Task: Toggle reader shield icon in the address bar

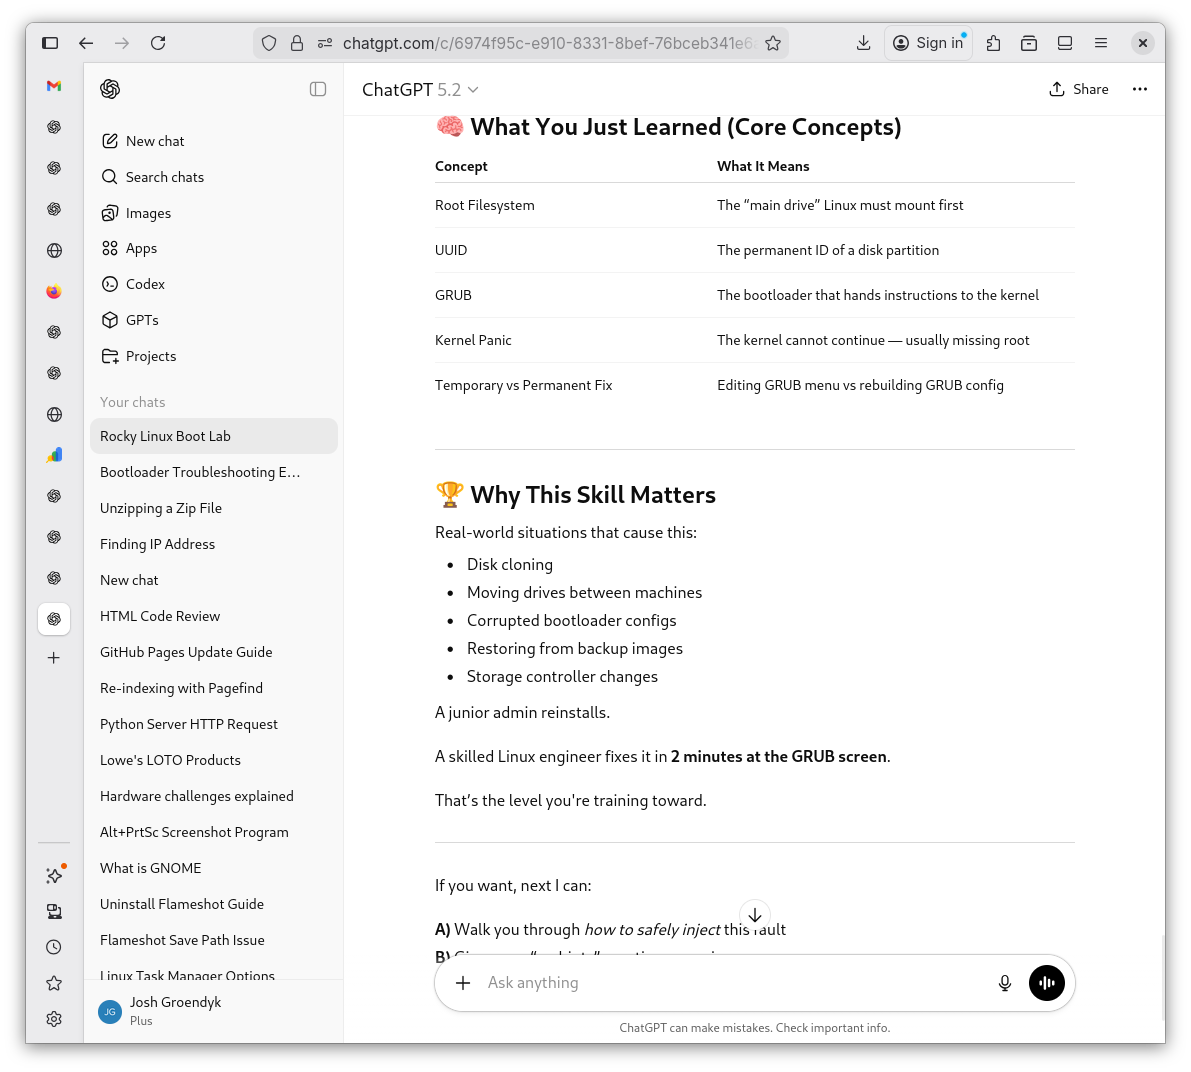Action: [x=268, y=43]
